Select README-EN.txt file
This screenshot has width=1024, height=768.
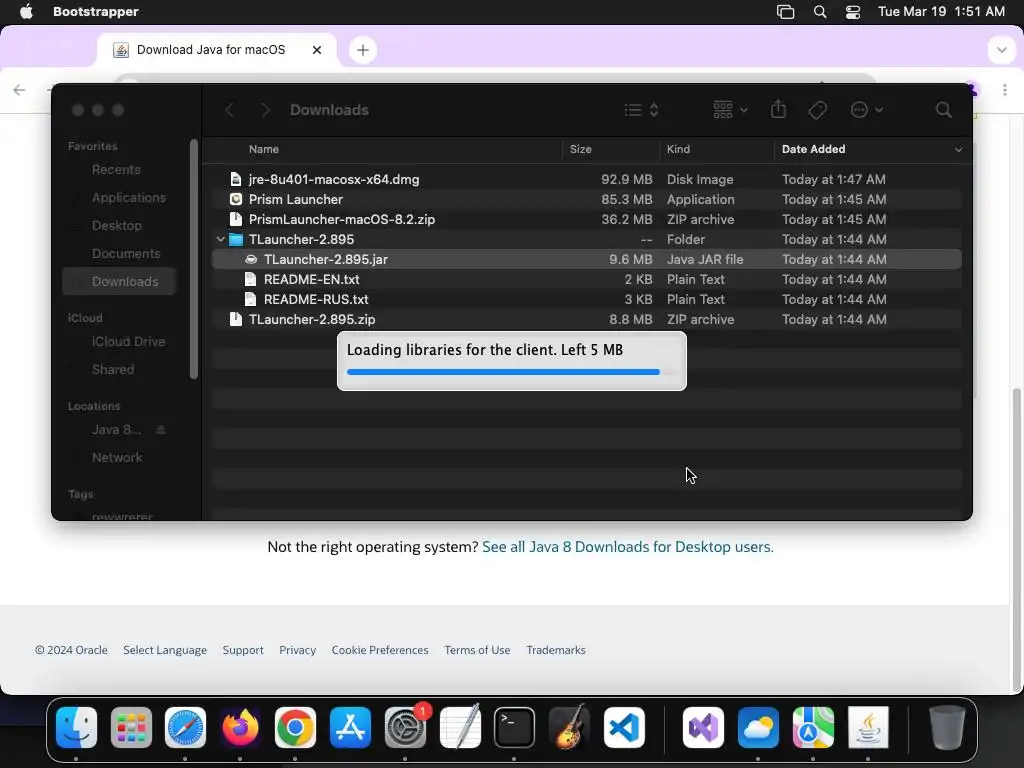(586, 280)
